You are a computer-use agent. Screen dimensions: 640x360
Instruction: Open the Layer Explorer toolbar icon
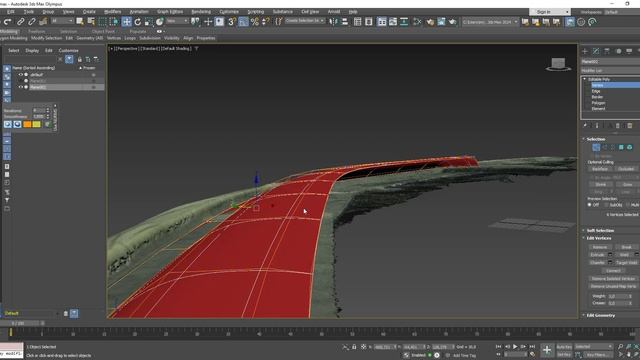[369, 22]
